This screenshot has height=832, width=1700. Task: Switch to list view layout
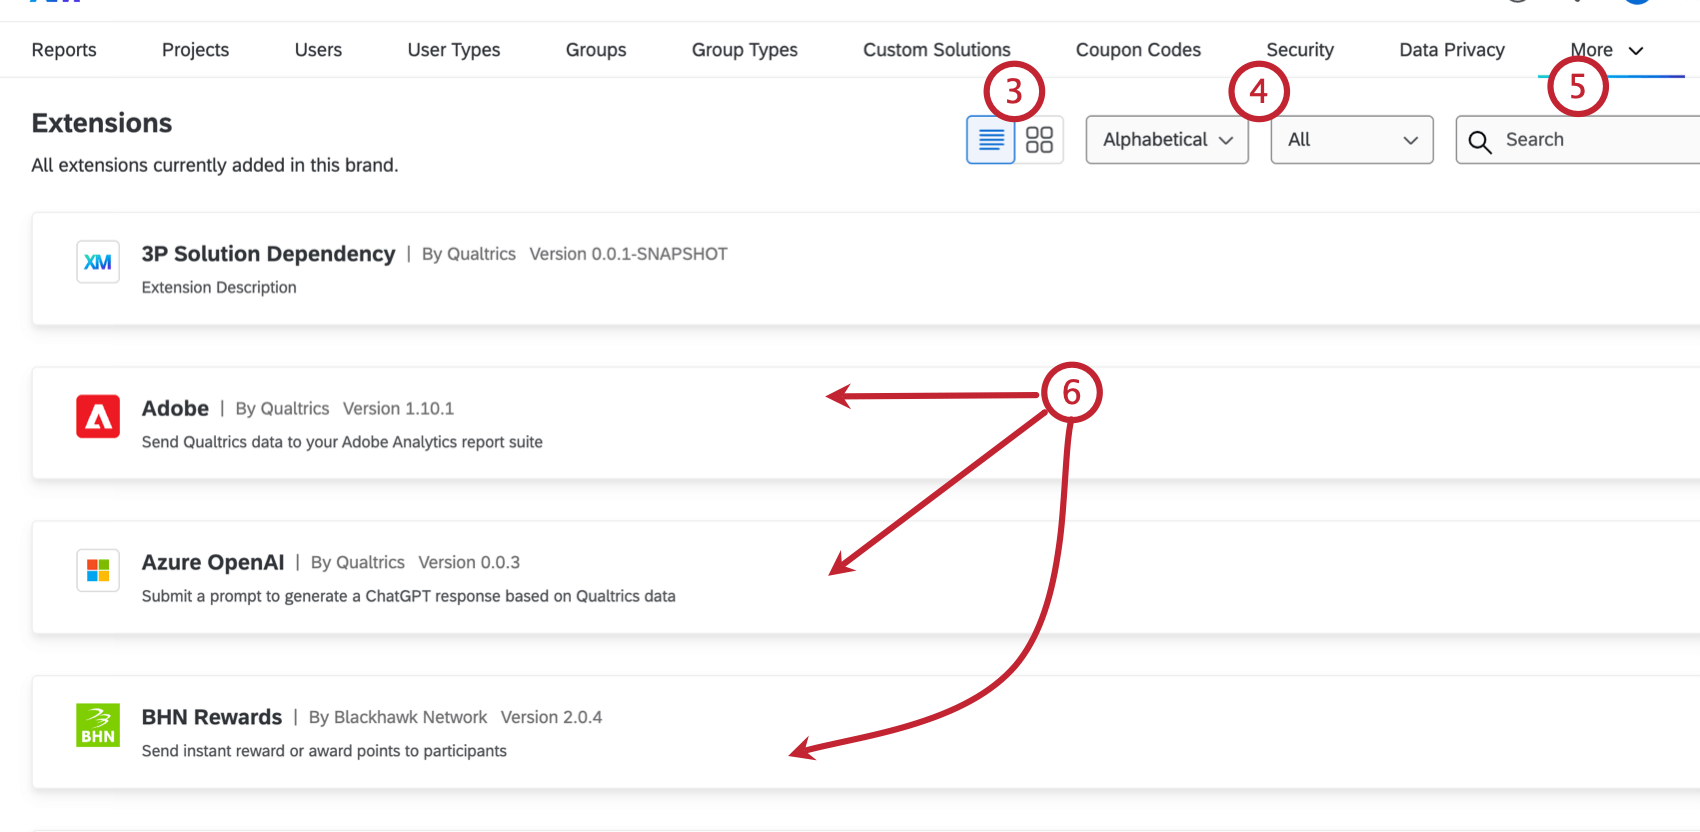pyautogui.click(x=991, y=140)
